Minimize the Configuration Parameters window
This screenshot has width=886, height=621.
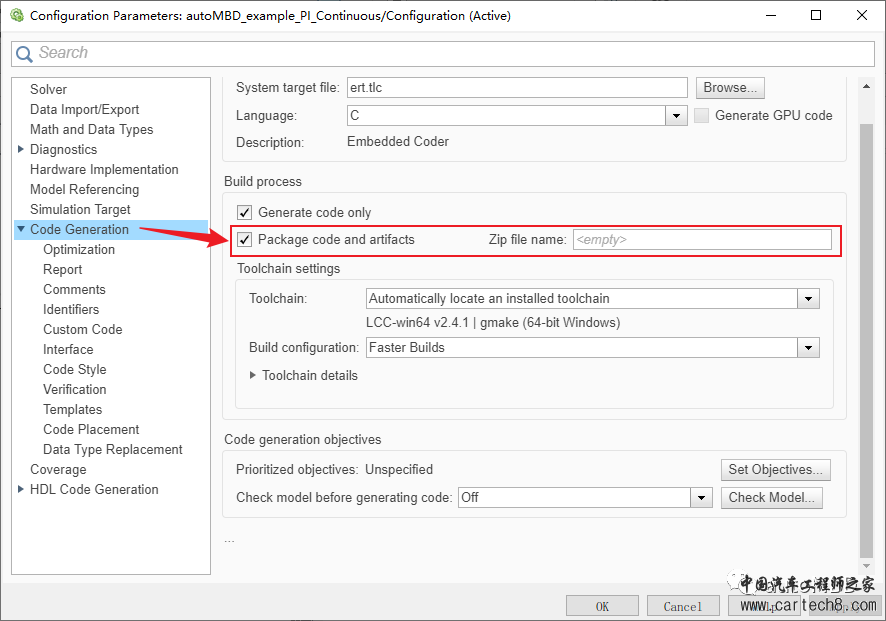point(772,15)
